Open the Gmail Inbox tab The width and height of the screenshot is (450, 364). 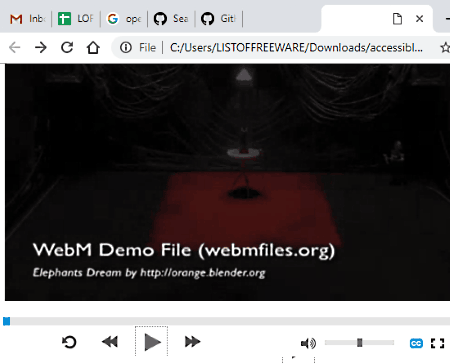click(27, 19)
